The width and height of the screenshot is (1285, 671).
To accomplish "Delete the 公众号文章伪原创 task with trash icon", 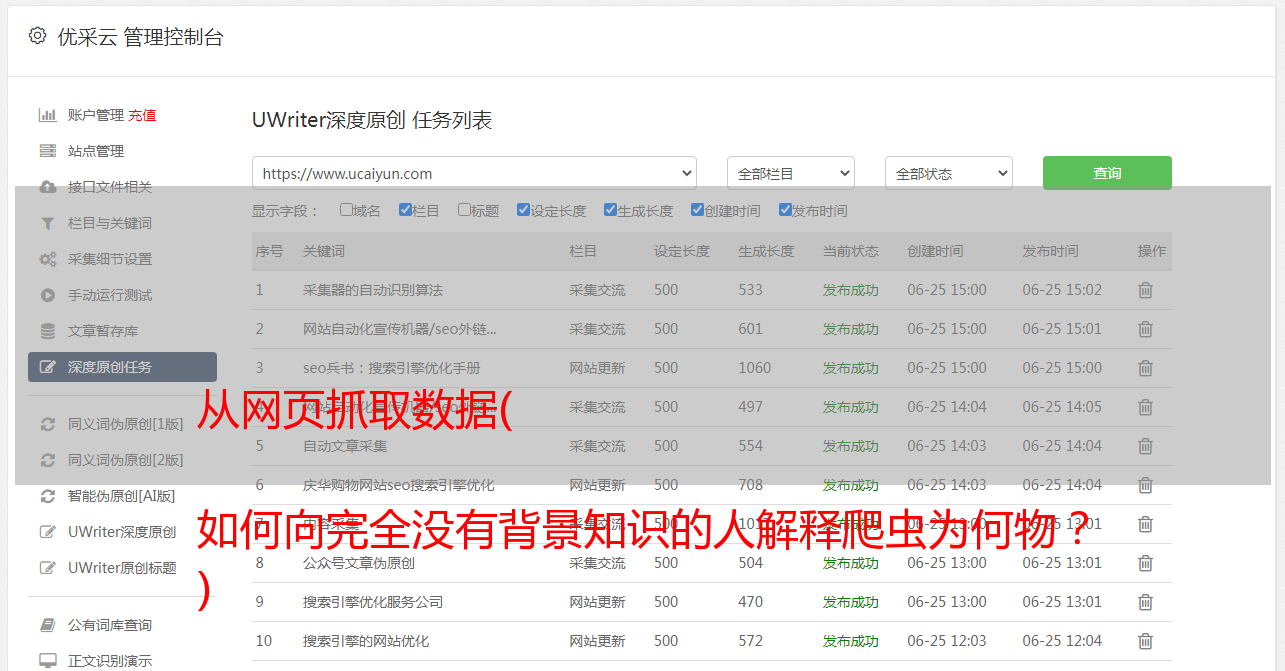I will pyautogui.click(x=1146, y=563).
